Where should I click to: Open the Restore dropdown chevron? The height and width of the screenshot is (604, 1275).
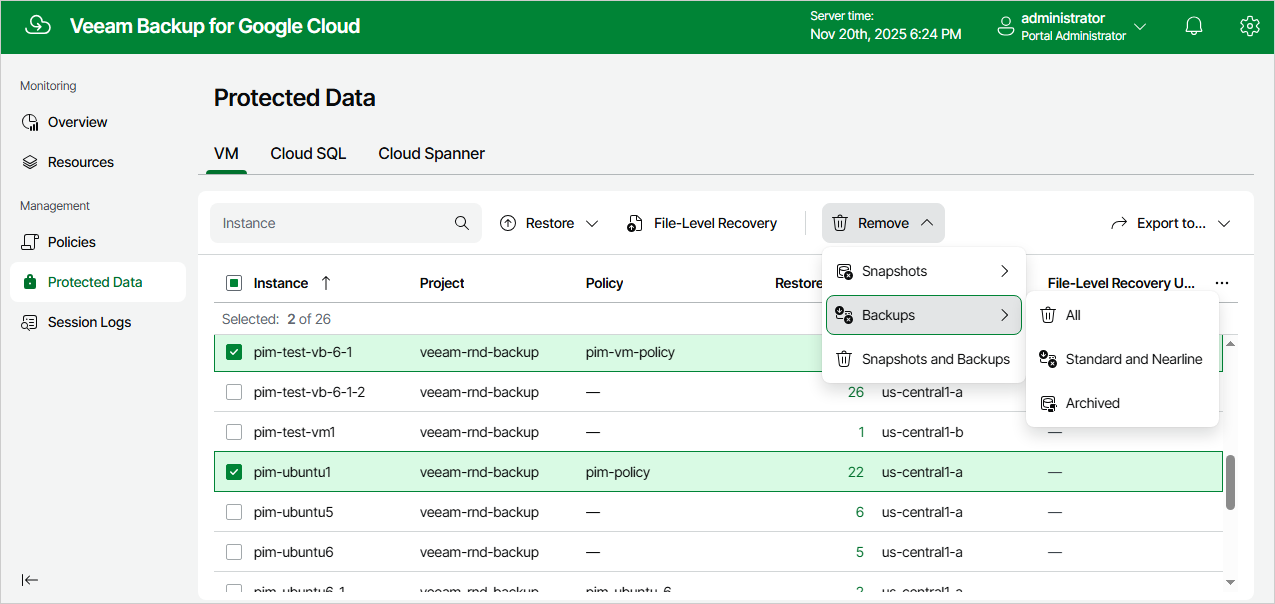pyautogui.click(x=592, y=223)
